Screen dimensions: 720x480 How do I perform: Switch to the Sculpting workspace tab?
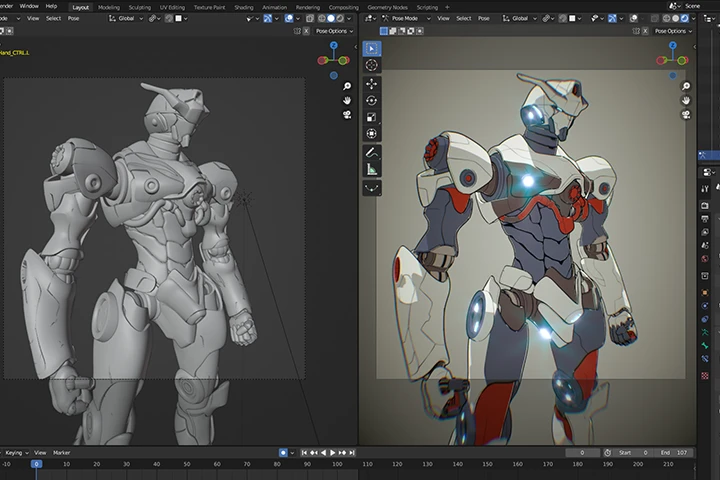coord(140,7)
